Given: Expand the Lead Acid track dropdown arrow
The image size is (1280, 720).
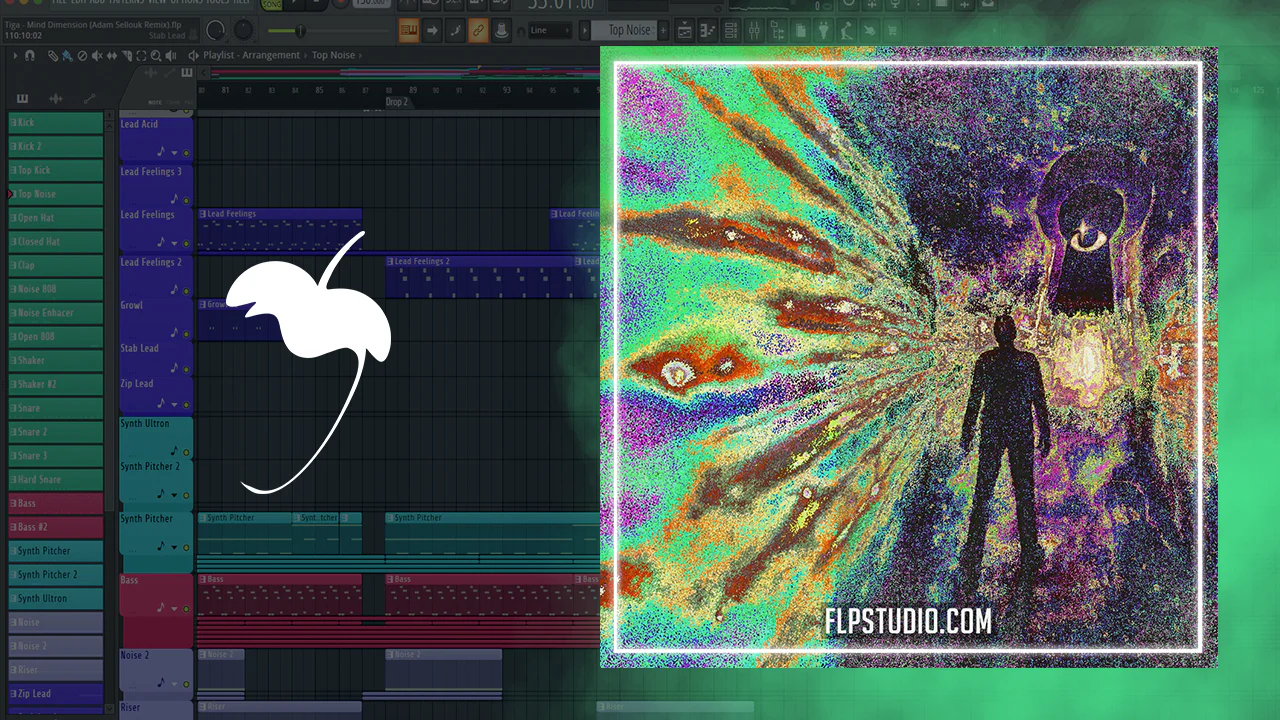Looking at the screenshot, I should [x=175, y=153].
